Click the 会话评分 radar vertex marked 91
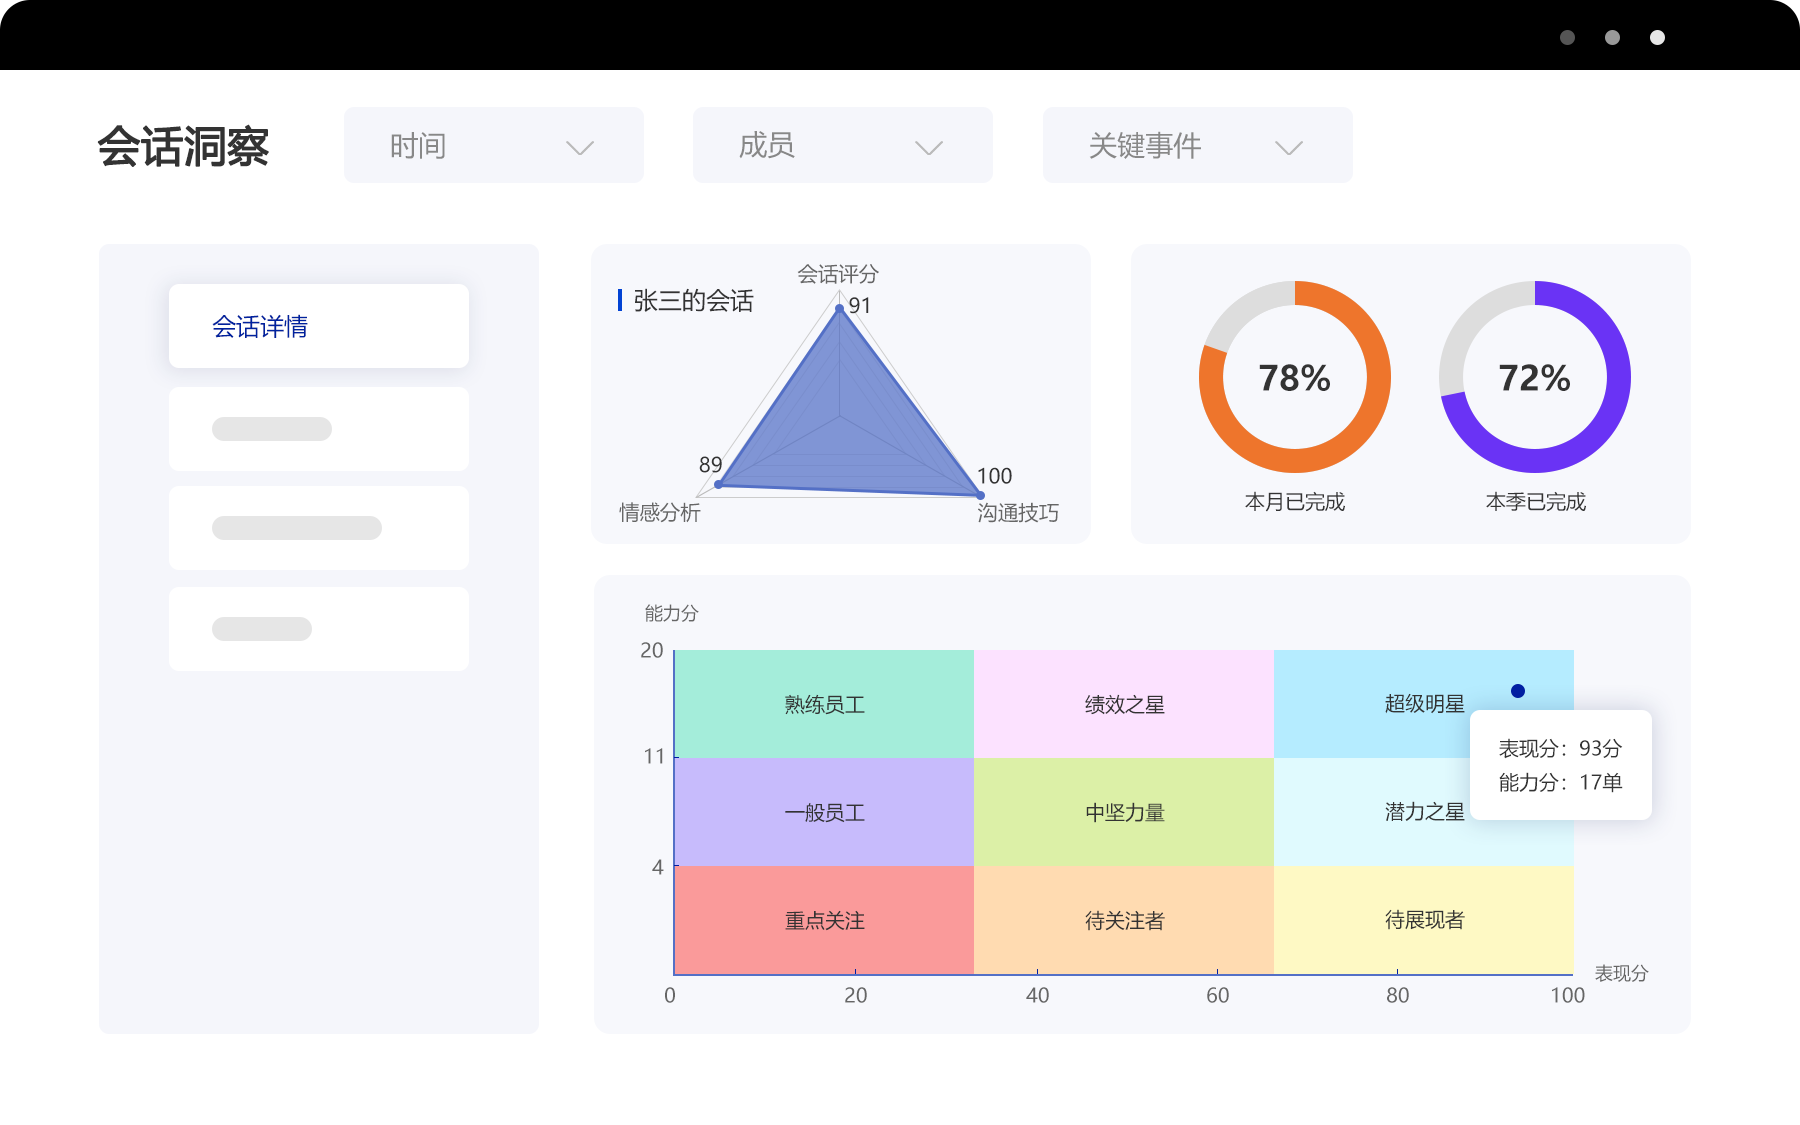 [839, 309]
